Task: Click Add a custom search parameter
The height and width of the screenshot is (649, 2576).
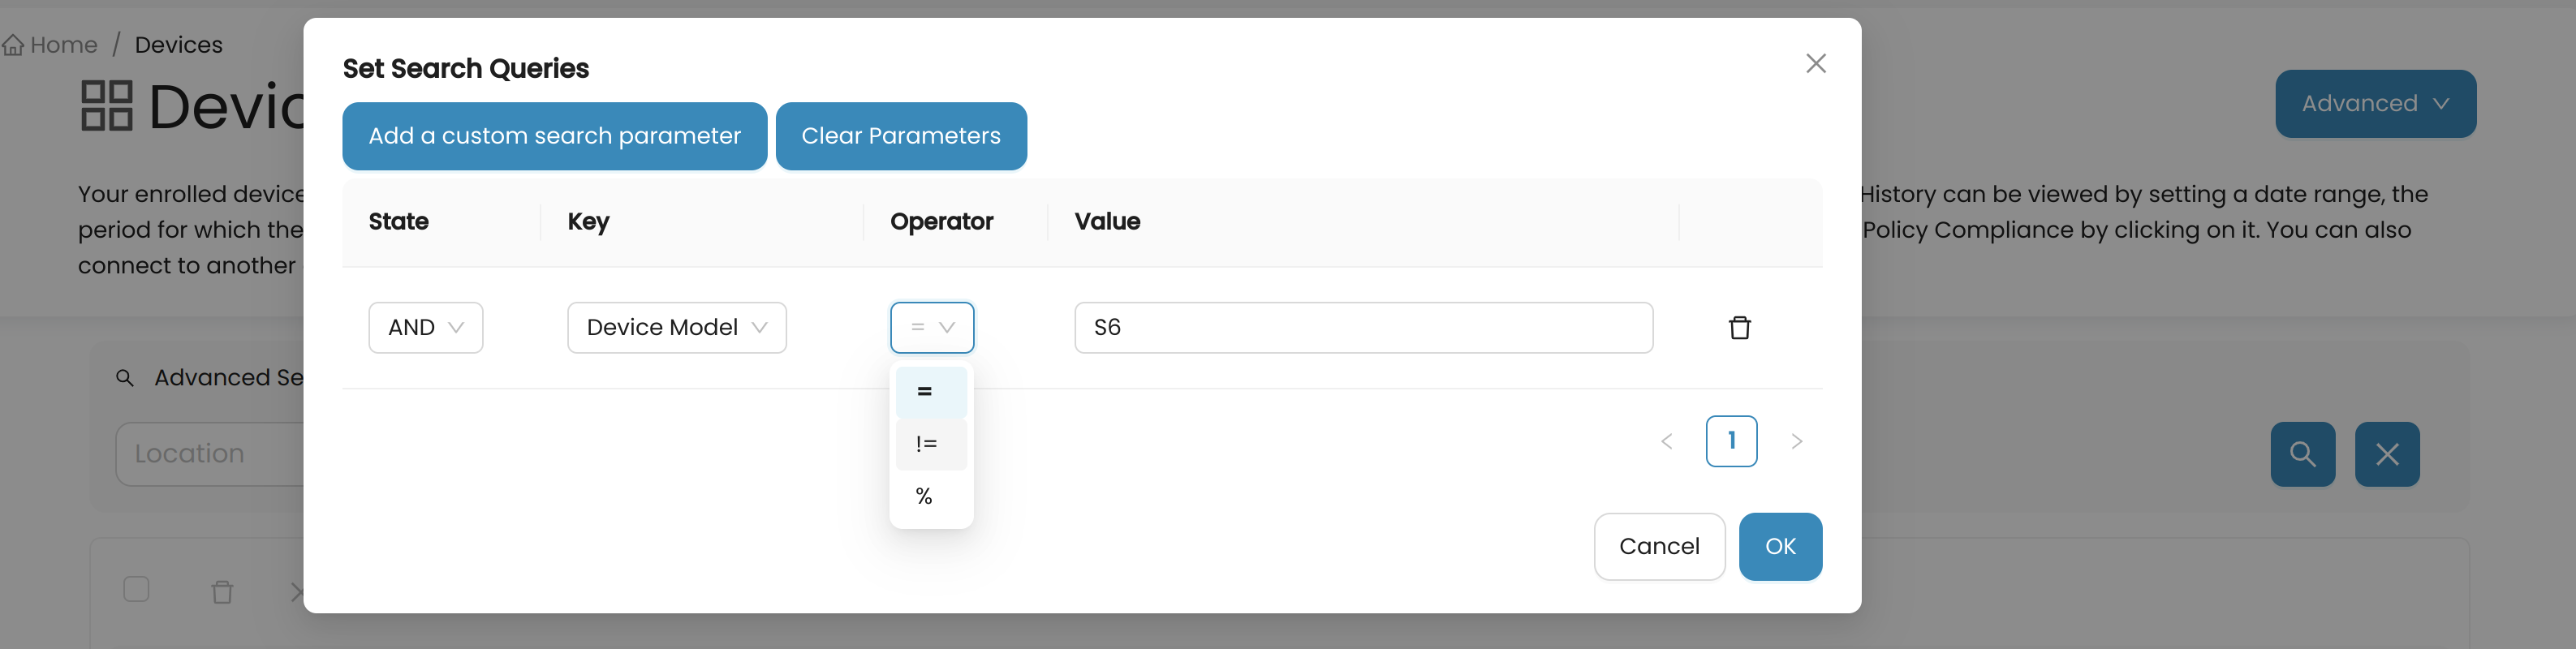Action: coord(554,136)
